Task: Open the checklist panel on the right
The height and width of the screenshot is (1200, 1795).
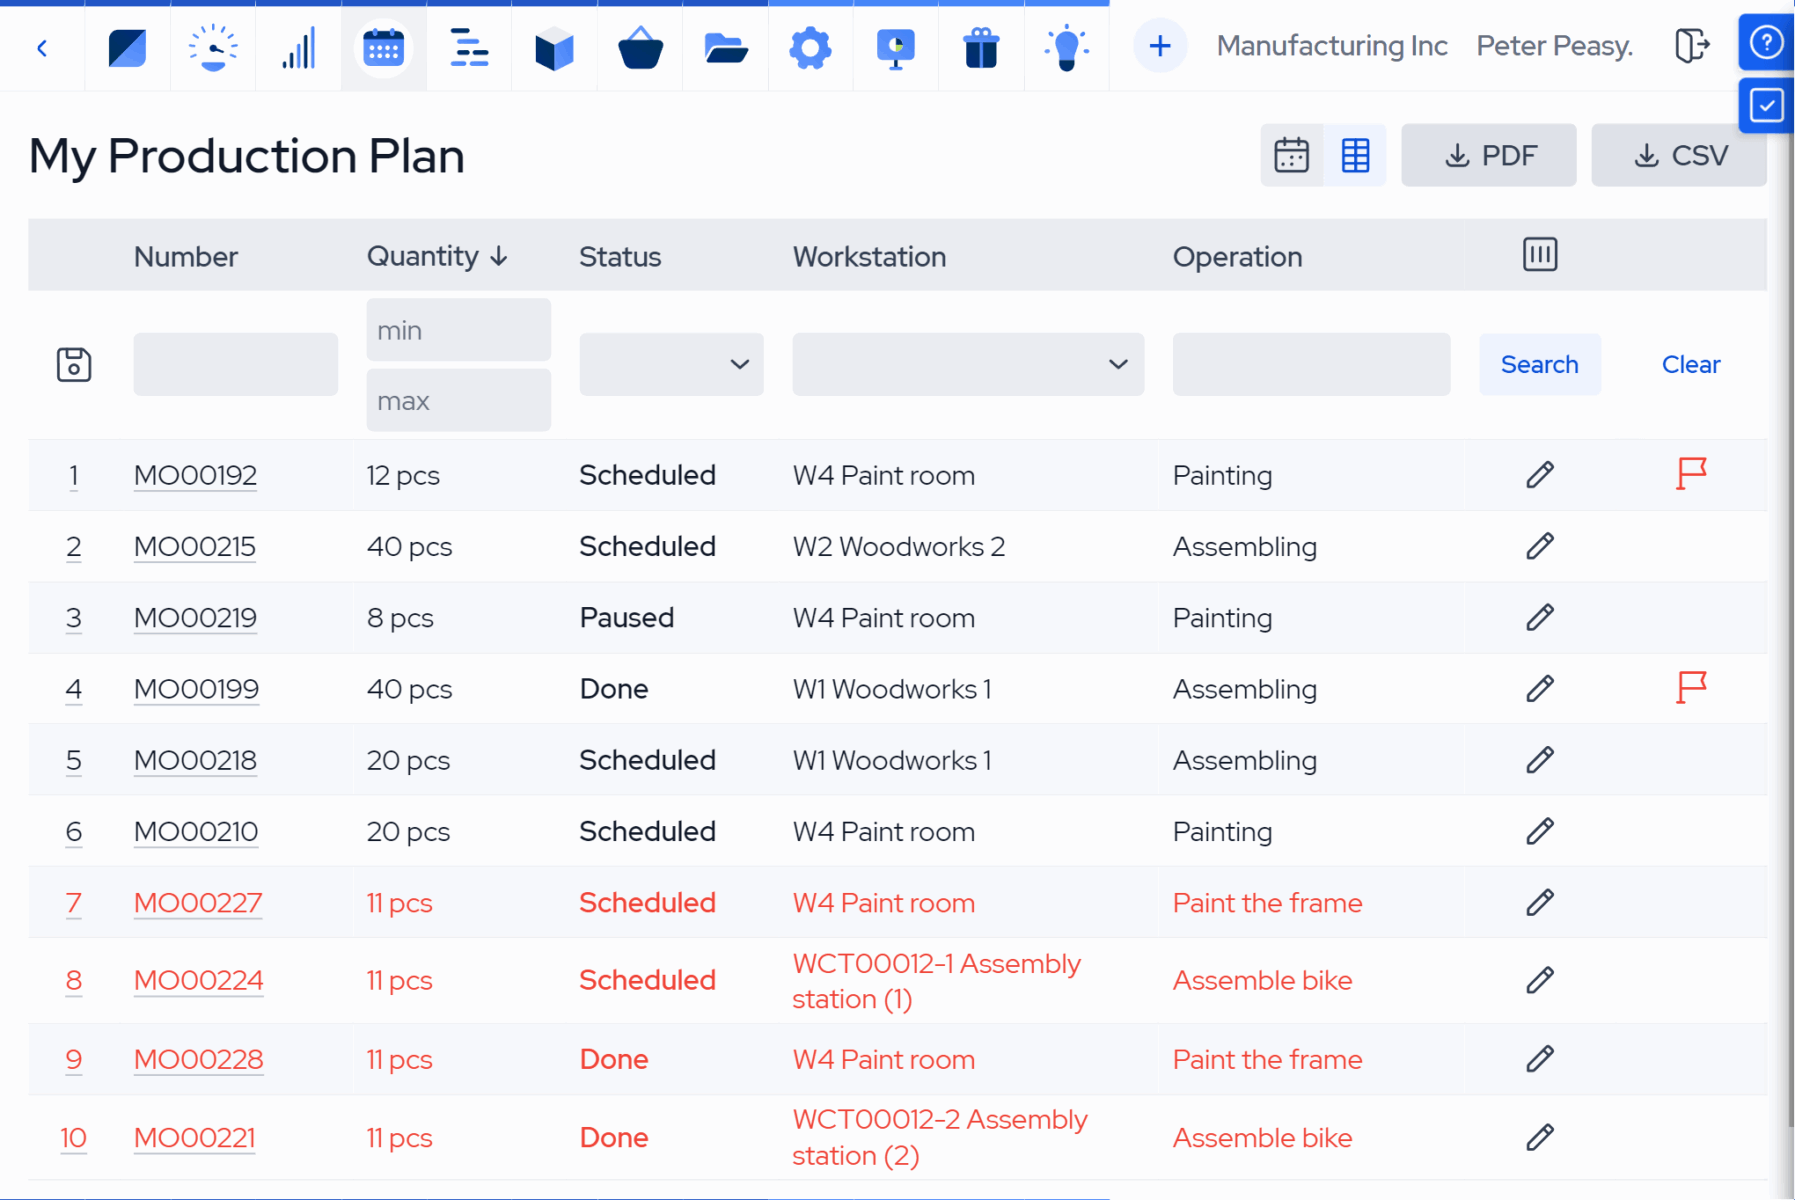Action: tap(1767, 105)
